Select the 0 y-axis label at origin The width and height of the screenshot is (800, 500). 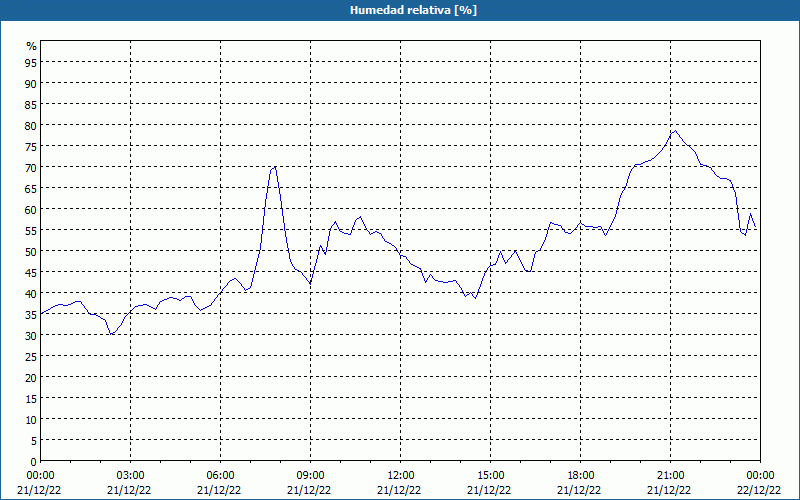tap(34, 461)
